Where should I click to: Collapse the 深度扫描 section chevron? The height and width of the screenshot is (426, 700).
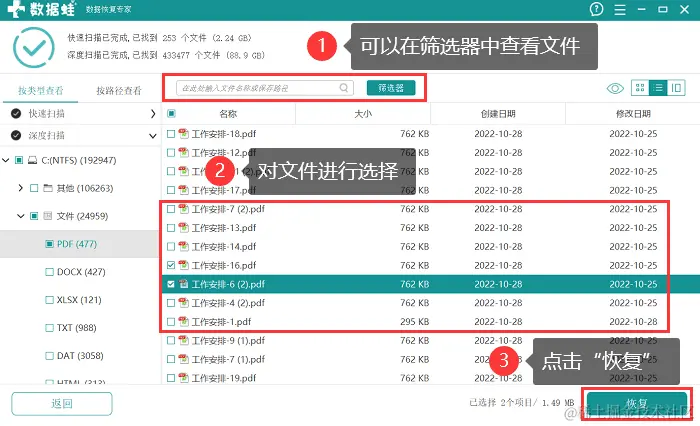153,136
